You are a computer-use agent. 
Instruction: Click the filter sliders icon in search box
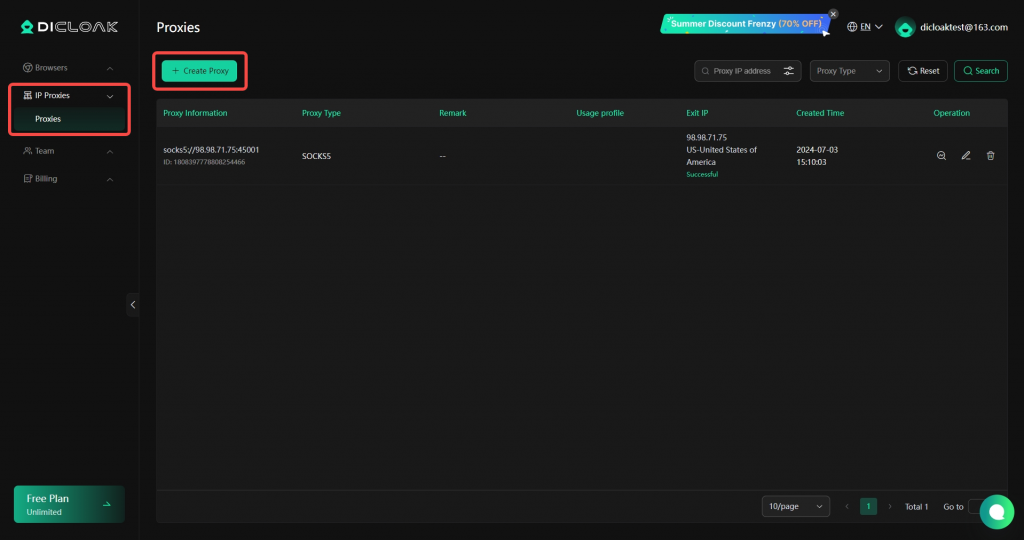789,71
